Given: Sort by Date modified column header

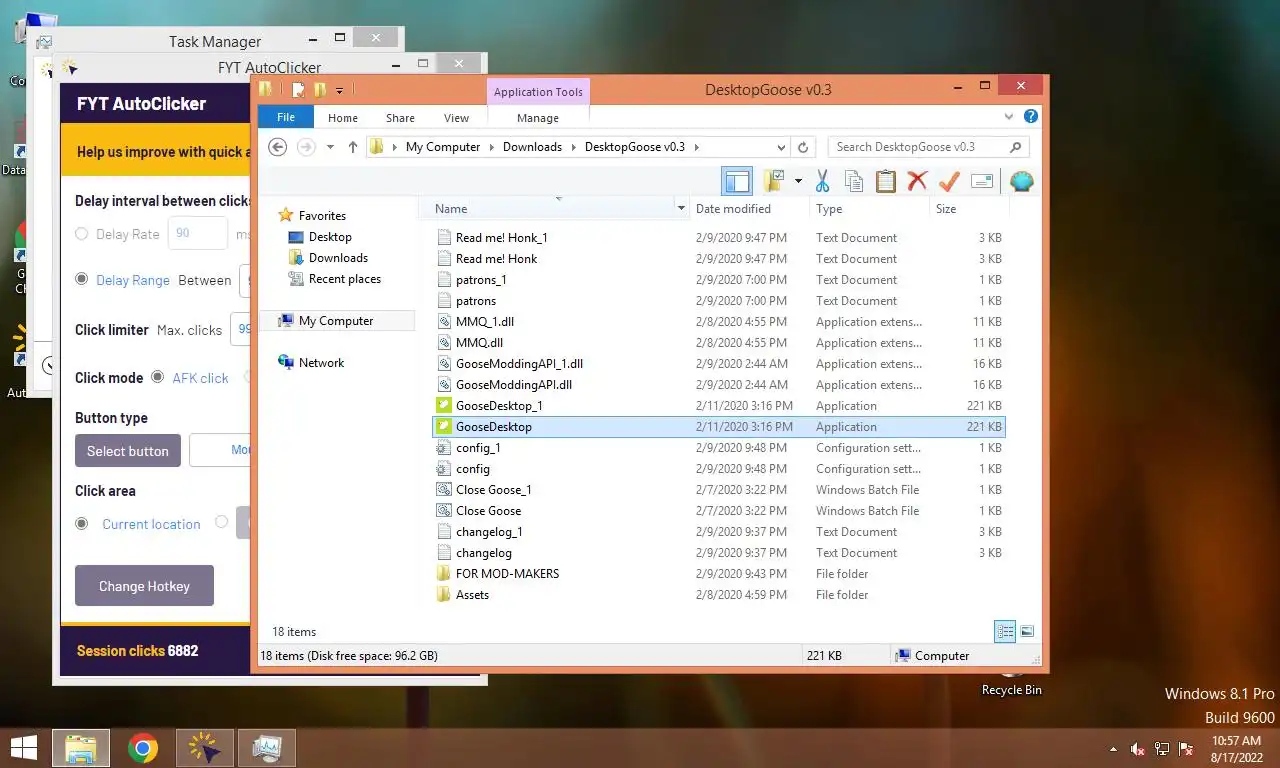Looking at the screenshot, I should (x=750, y=209).
